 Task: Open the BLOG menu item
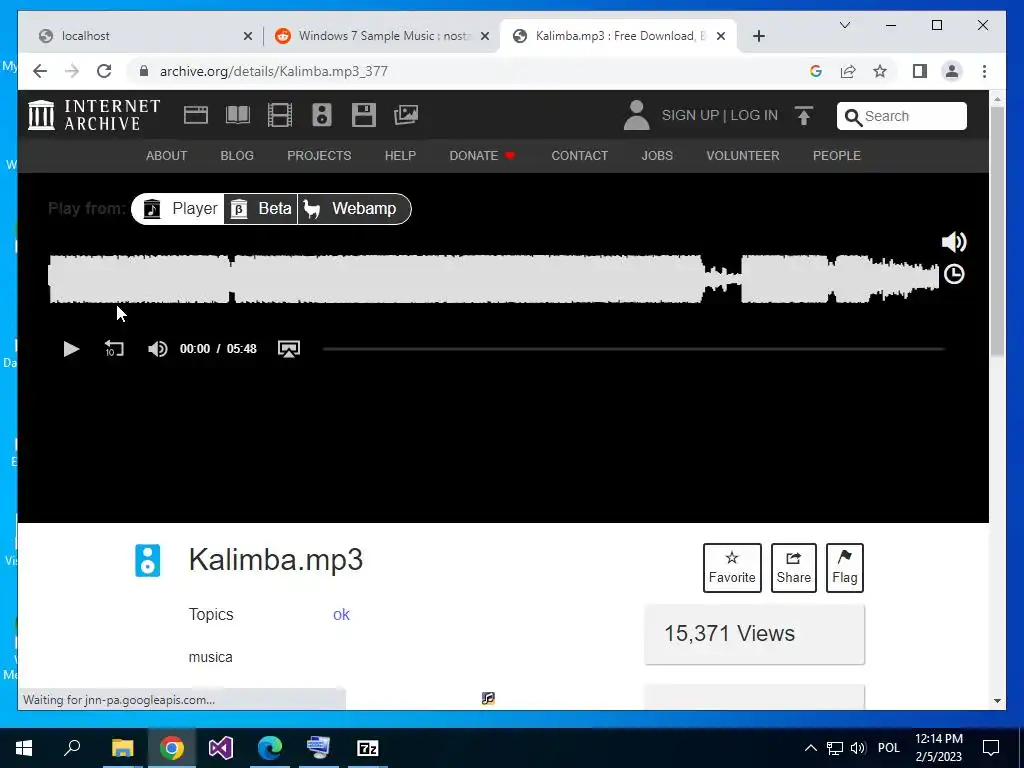[236, 155]
